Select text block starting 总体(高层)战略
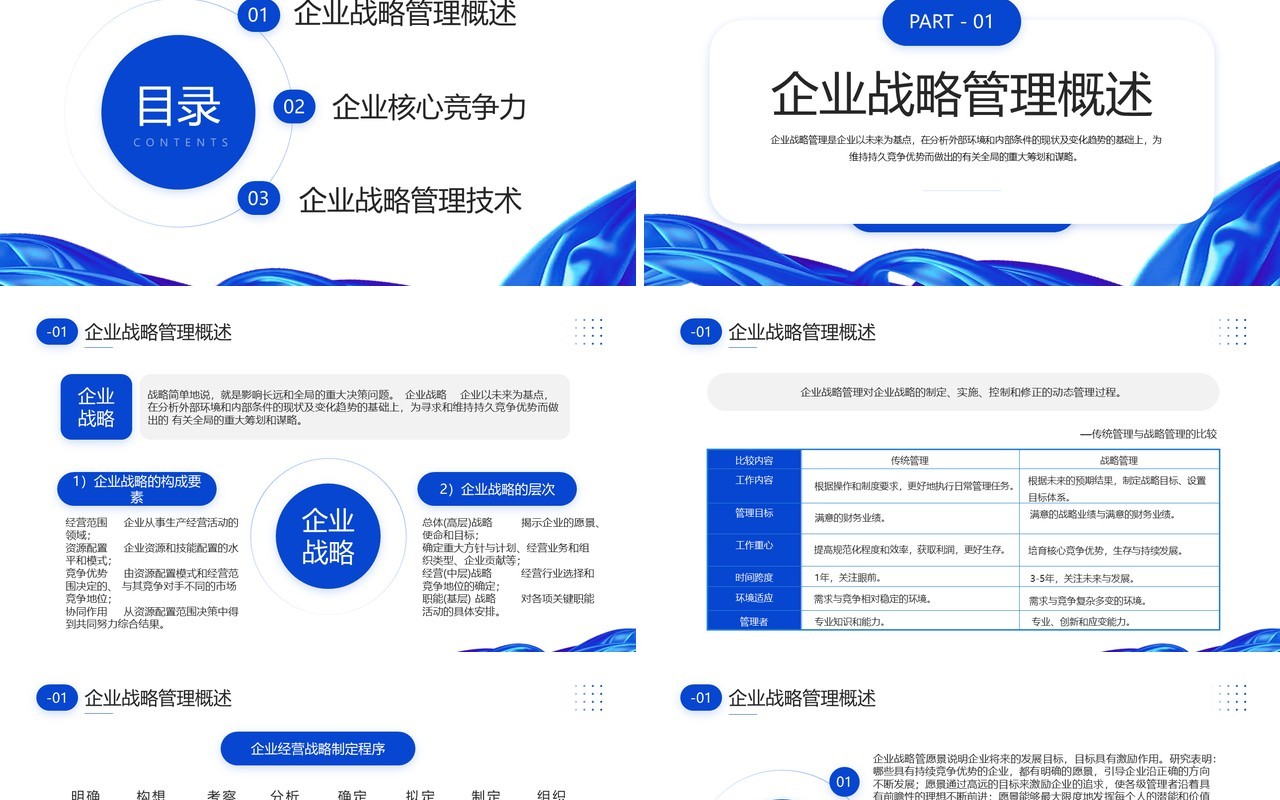 [x=511, y=567]
